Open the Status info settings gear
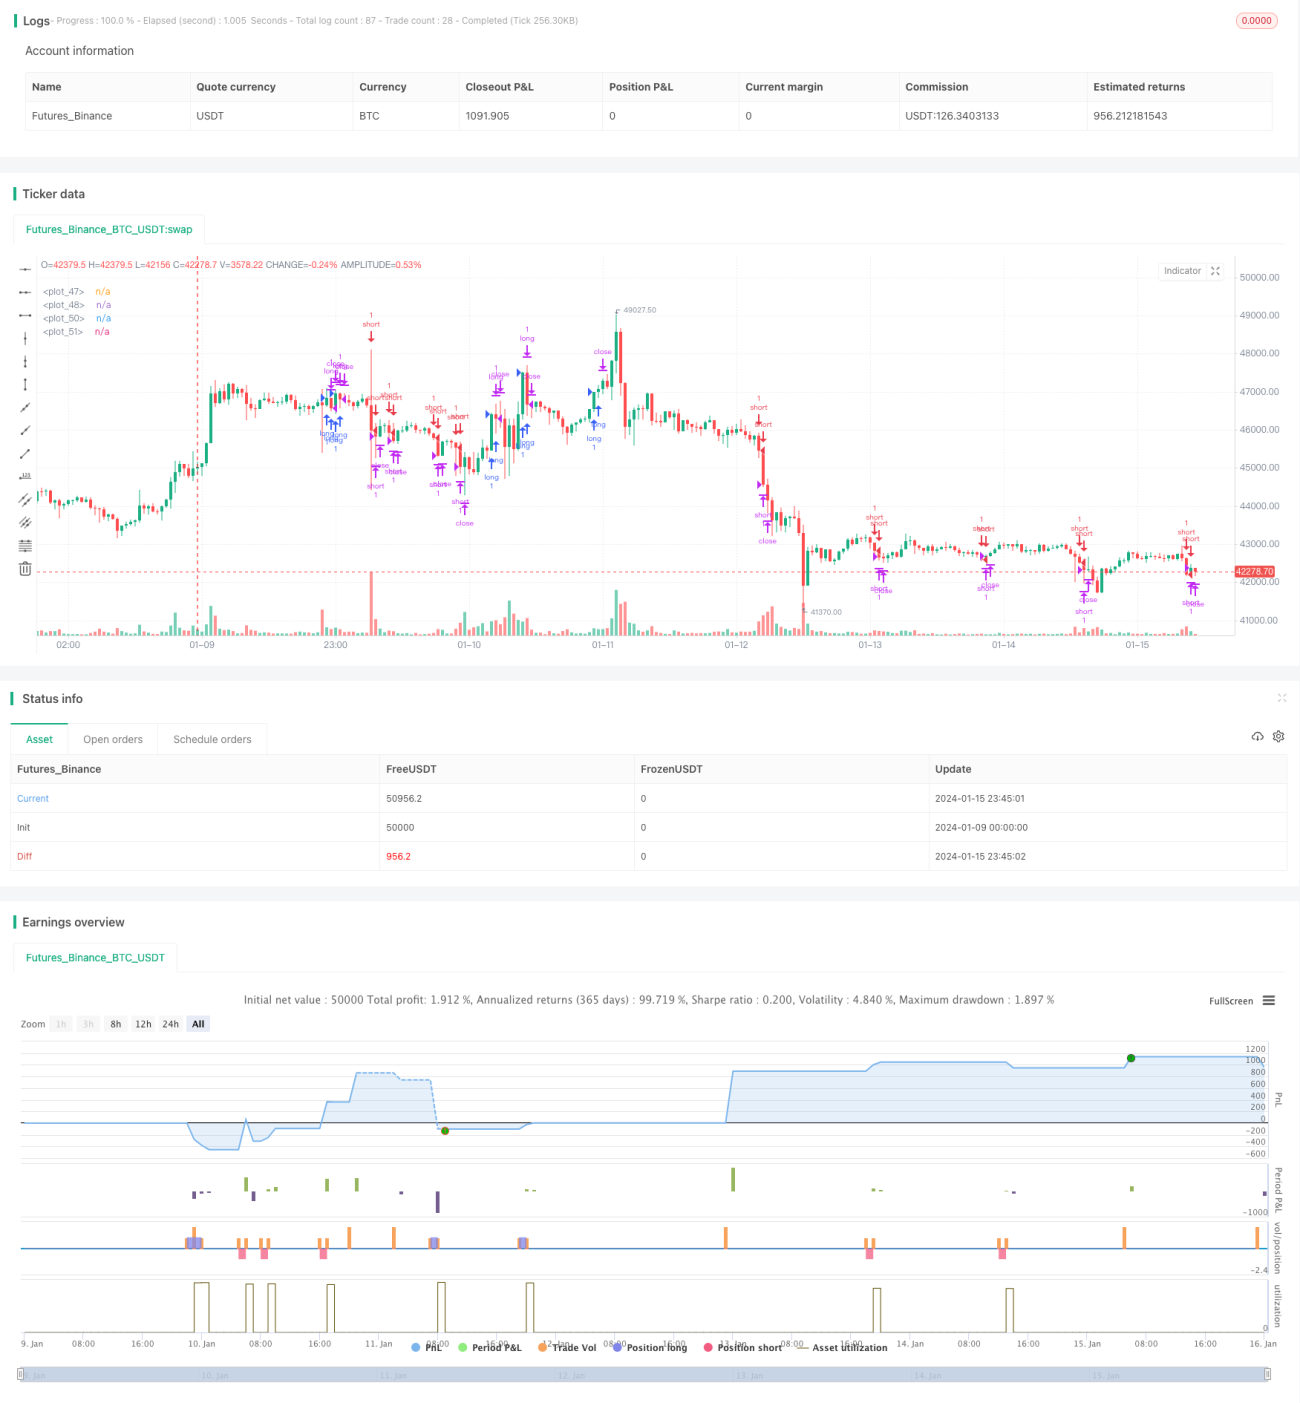Image resolution: width=1300 pixels, height=1403 pixels. click(1278, 736)
